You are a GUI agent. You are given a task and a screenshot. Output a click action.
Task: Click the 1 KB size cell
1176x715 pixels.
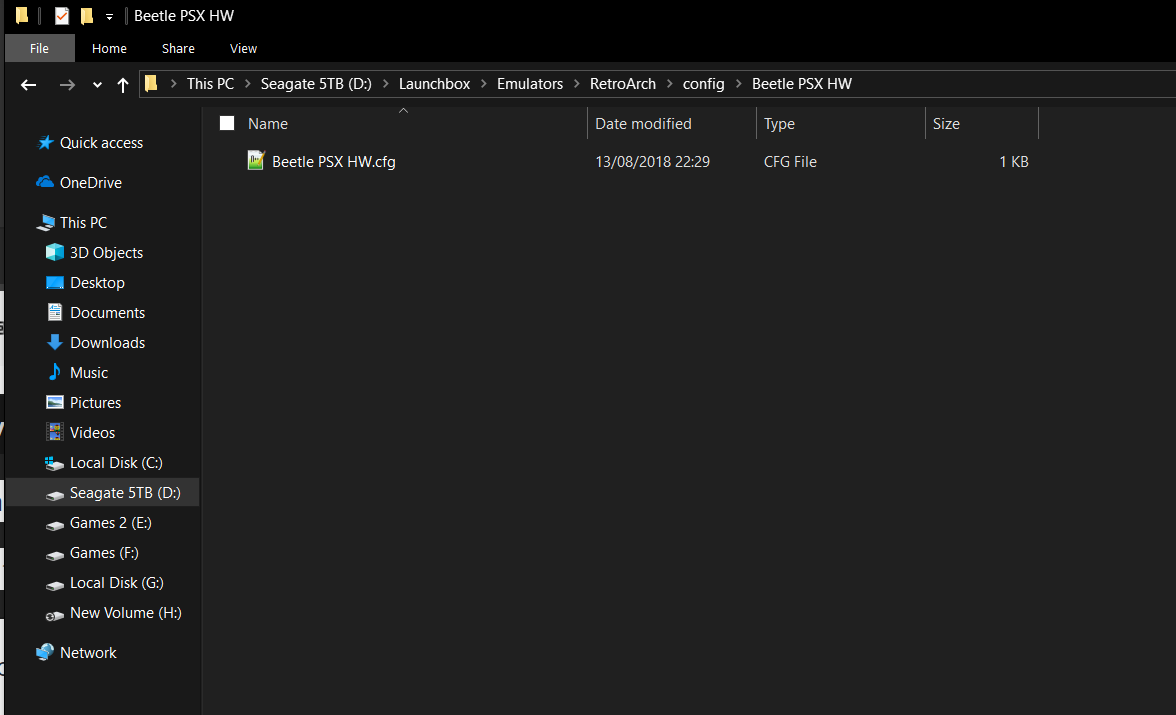pos(1014,162)
